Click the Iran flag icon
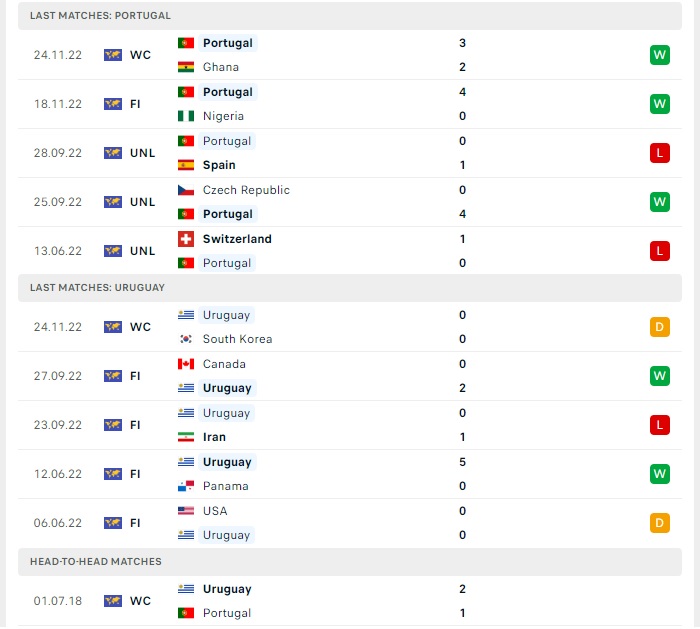 pos(185,437)
